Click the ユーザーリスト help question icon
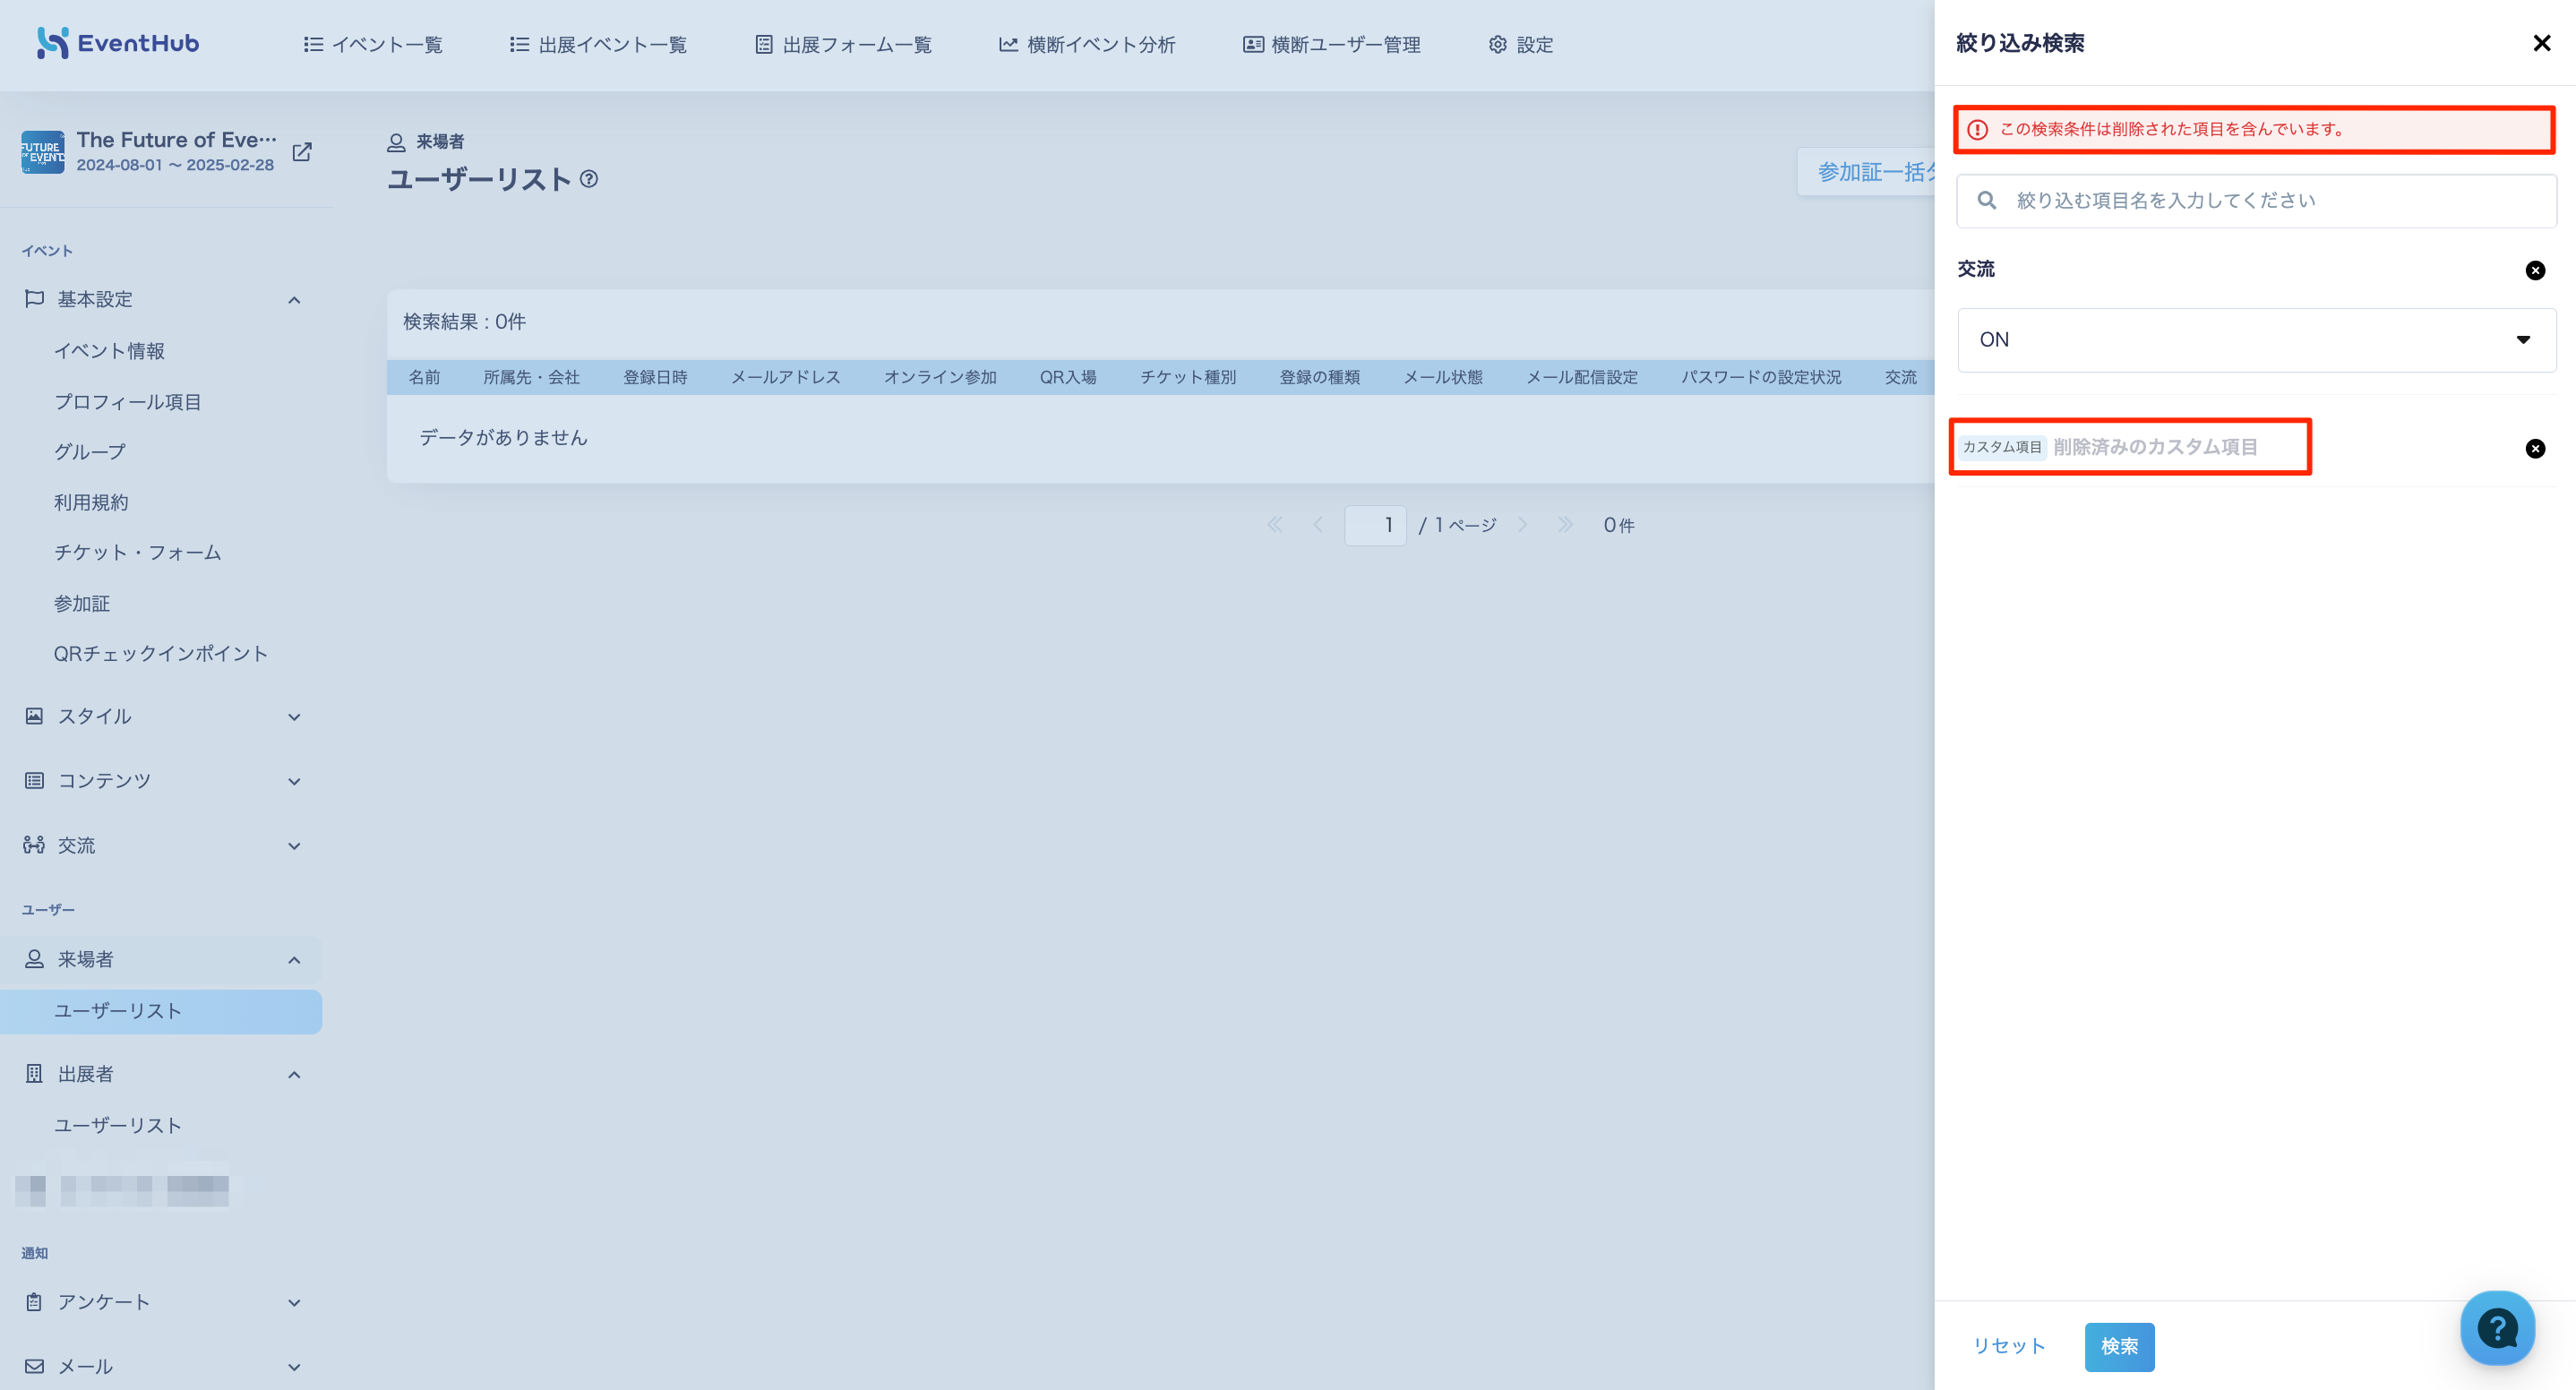Viewport: 2576px width, 1390px height. coord(589,179)
